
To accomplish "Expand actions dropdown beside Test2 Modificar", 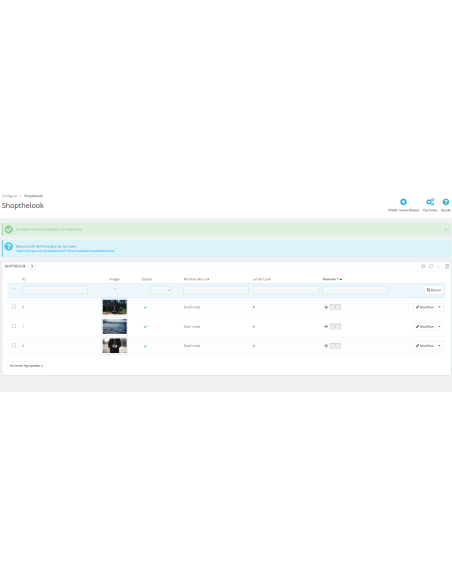I will (440, 346).
